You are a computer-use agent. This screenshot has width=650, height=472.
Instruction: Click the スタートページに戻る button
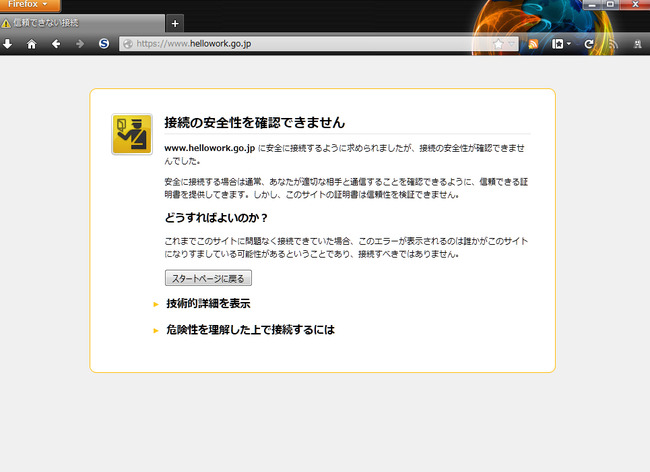point(208,278)
